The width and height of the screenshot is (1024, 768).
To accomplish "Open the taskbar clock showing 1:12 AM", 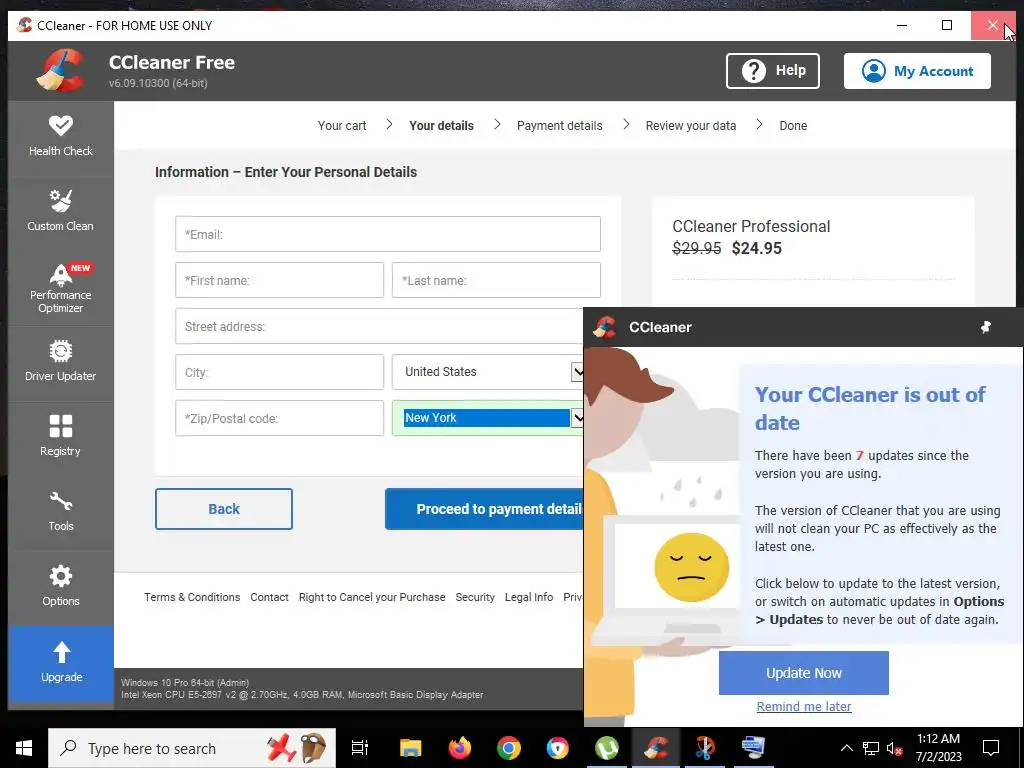I will pos(938,748).
